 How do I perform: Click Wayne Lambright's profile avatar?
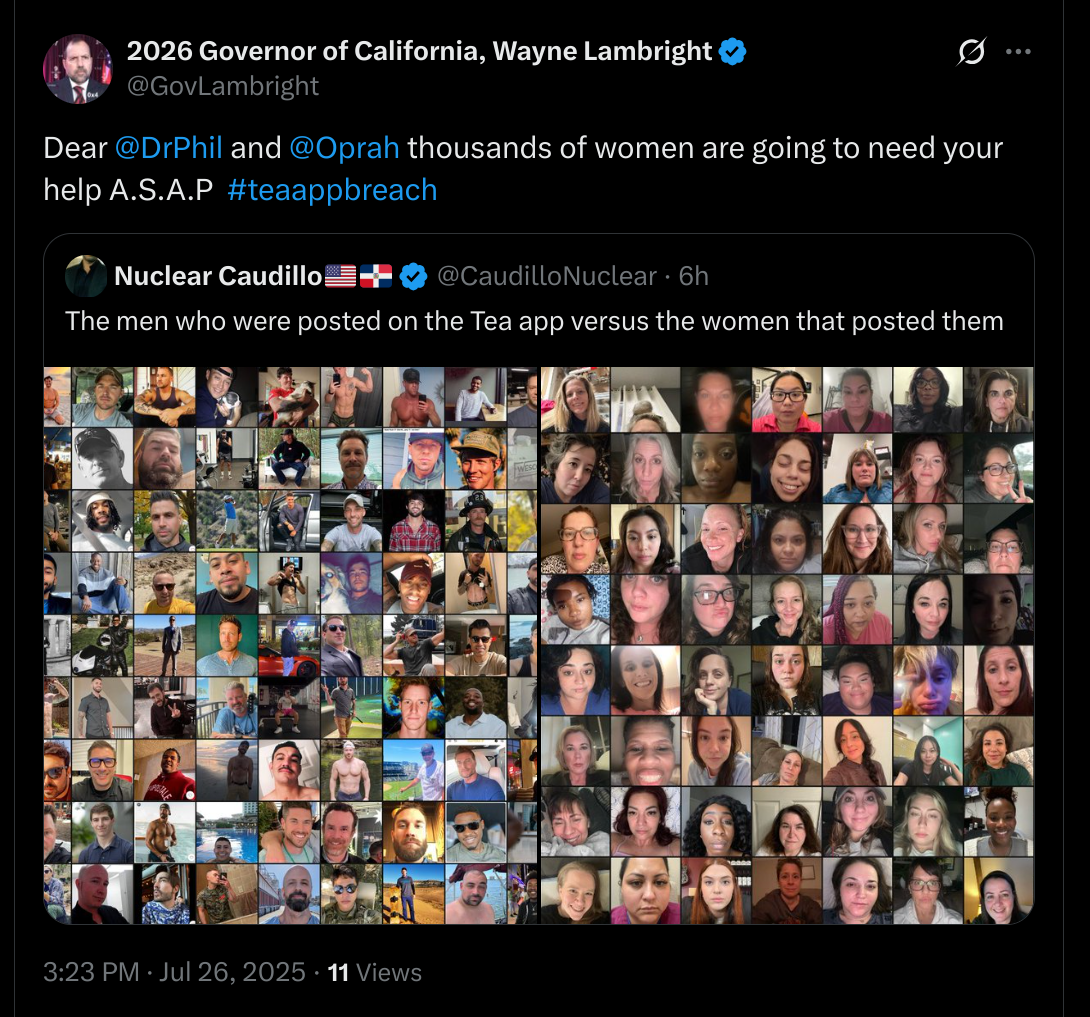pyautogui.click(x=78, y=69)
